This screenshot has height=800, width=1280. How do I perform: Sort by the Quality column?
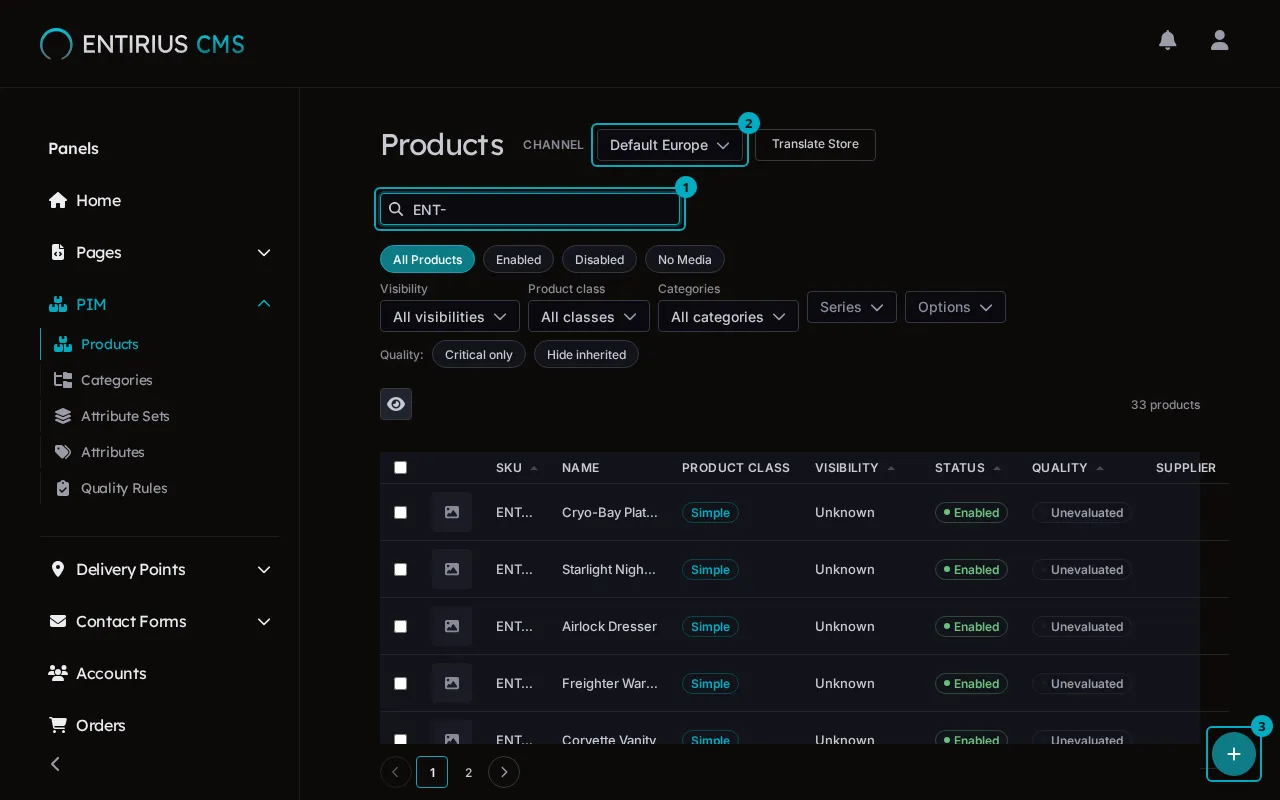[x=1067, y=467]
